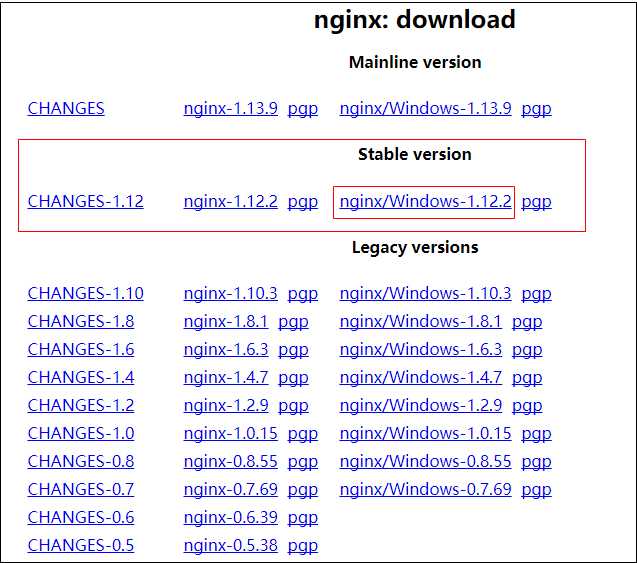
Task: Open CHANGES-1.0 link
Action: pos(81,433)
